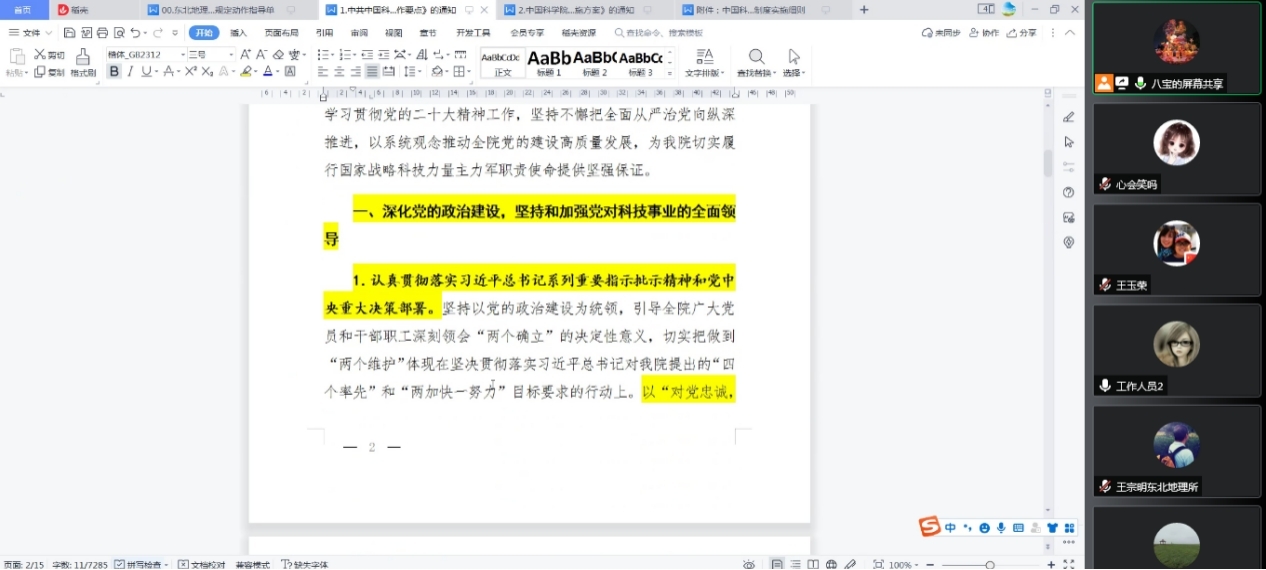
Task: Open the 页面布局 ribbon tab
Action: point(281,33)
